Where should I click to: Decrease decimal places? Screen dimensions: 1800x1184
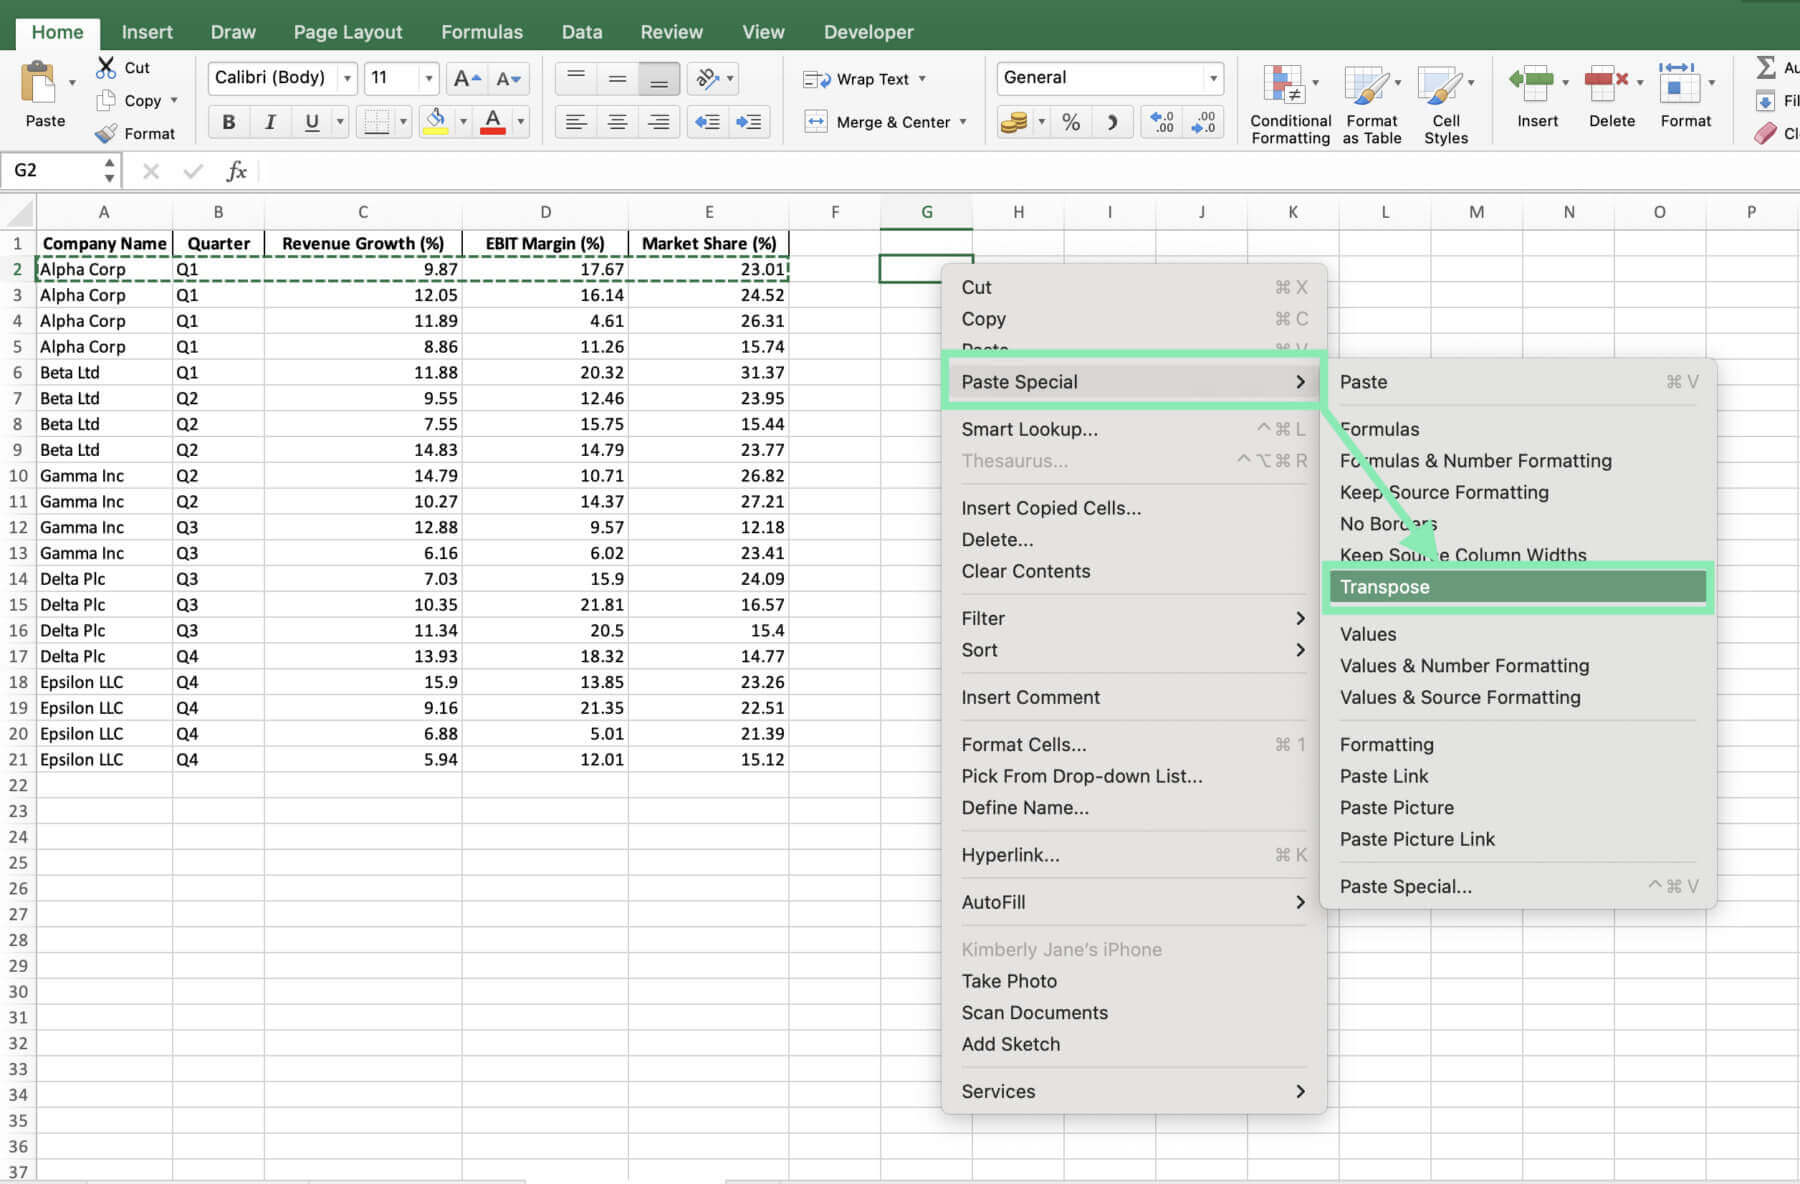(x=1204, y=122)
